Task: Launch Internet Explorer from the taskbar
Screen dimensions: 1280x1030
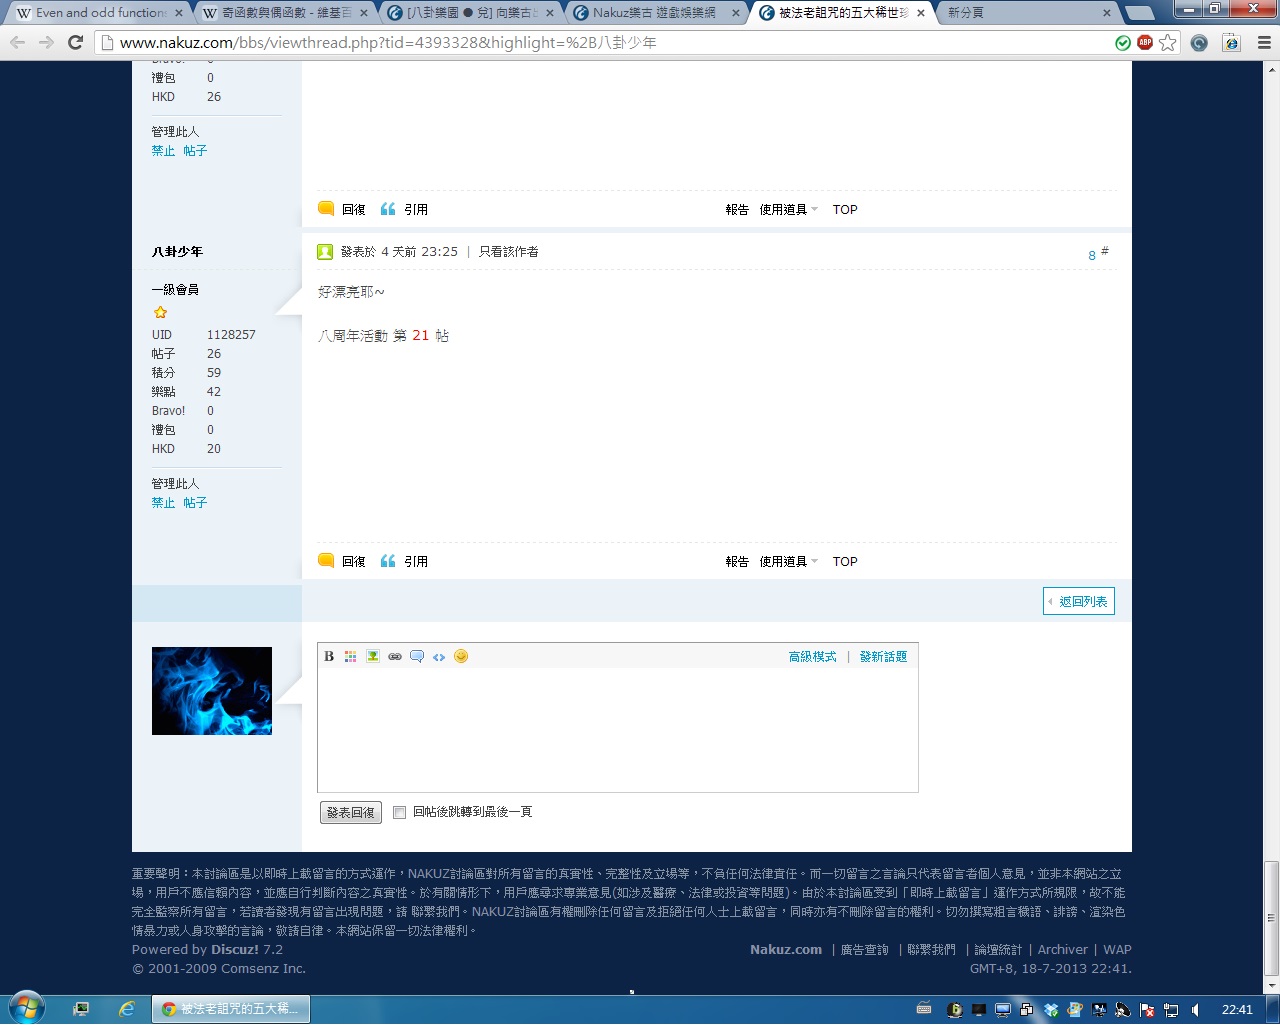Action: [127, 1009]
